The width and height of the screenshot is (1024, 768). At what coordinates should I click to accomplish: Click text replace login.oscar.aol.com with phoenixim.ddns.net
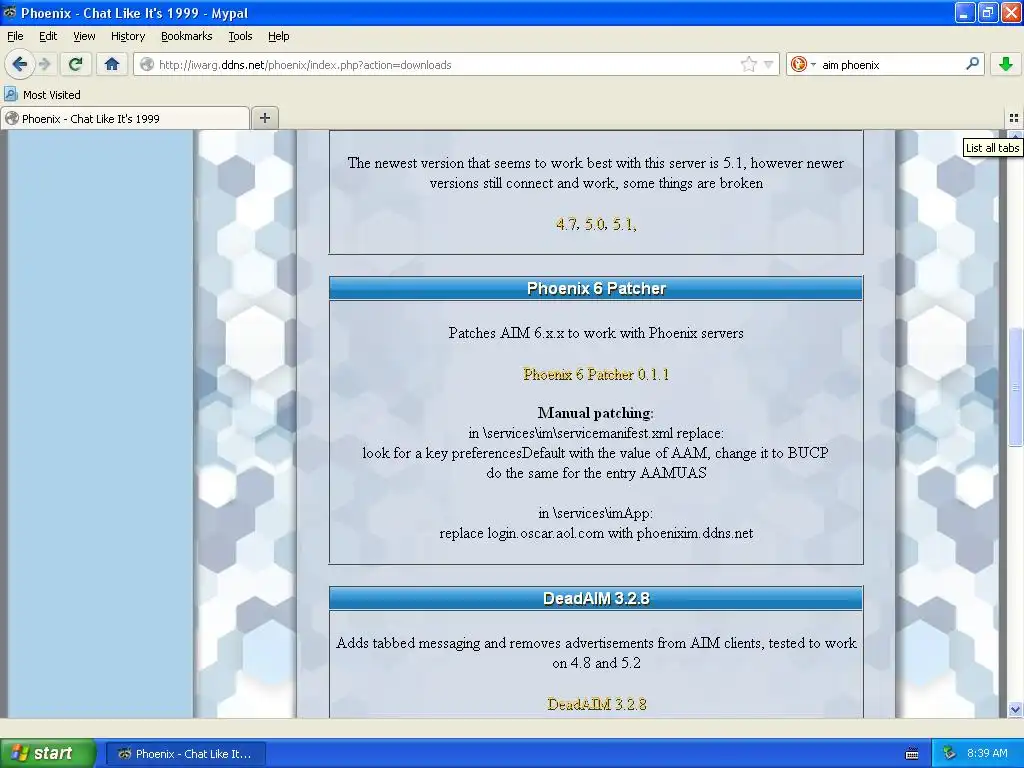tap(596, 533)
